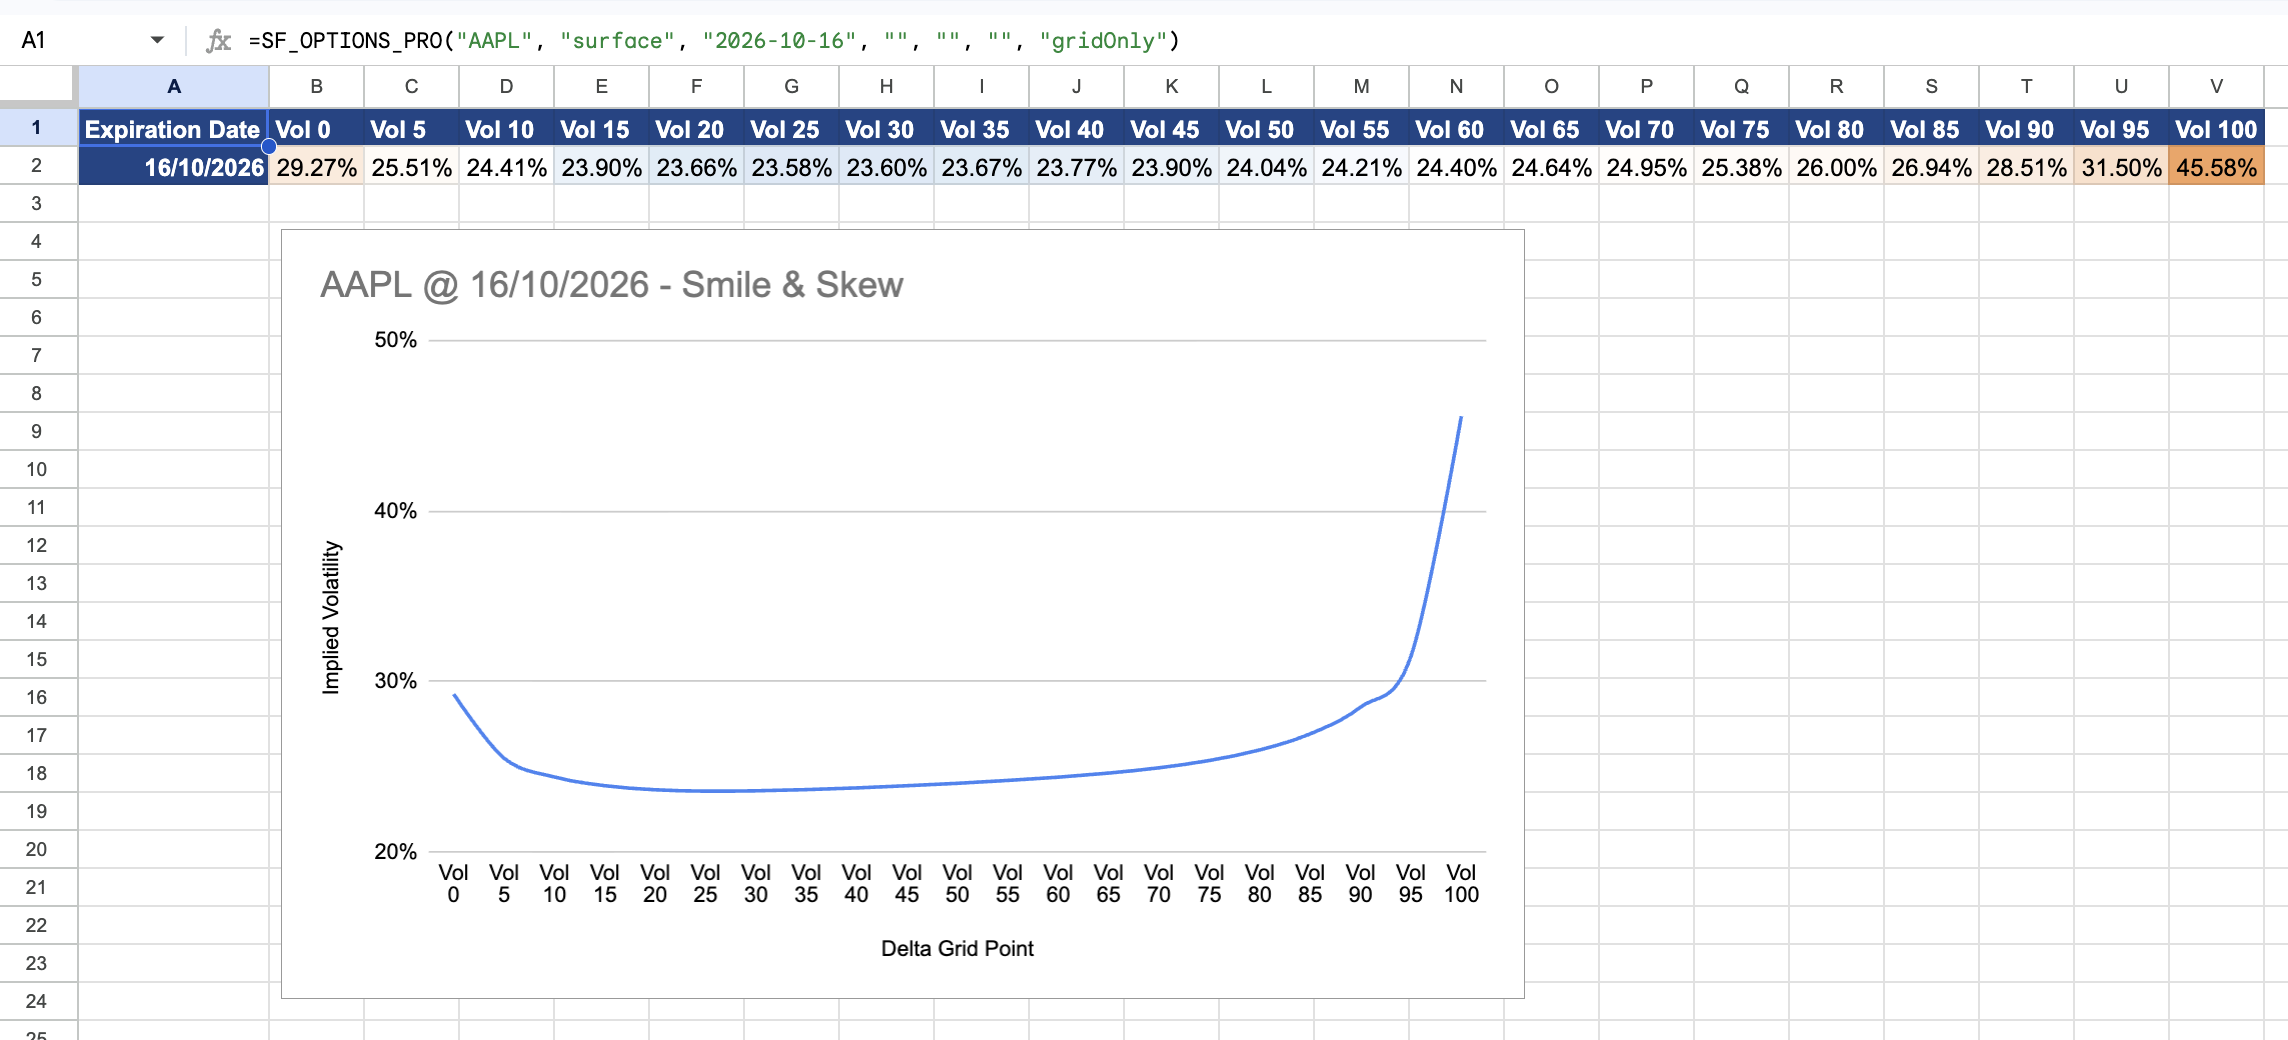Select the top-left select-all corner box
2288x1040 pixels.
click(x=38, y=86)
